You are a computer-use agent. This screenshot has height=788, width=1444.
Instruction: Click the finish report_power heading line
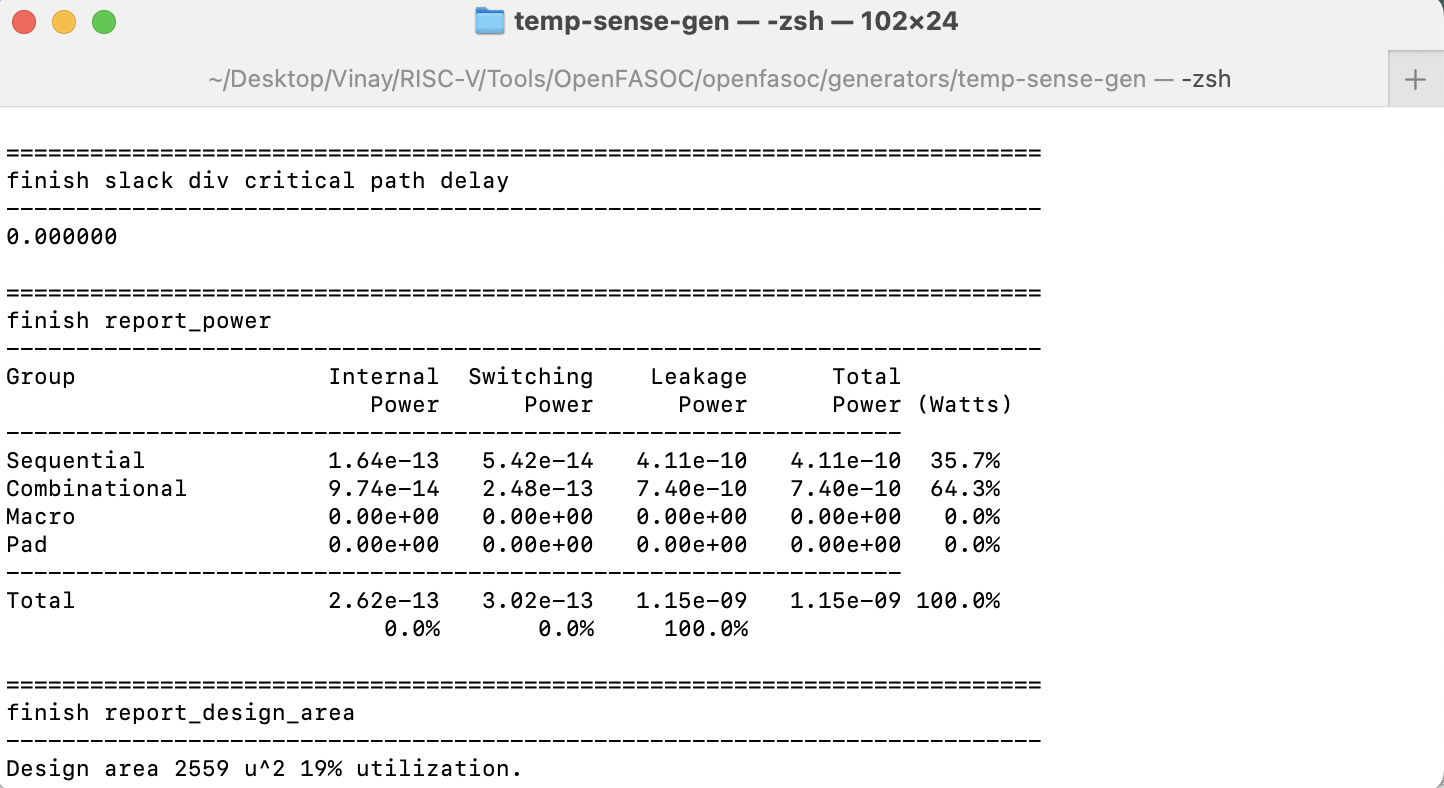pos(138,320)
